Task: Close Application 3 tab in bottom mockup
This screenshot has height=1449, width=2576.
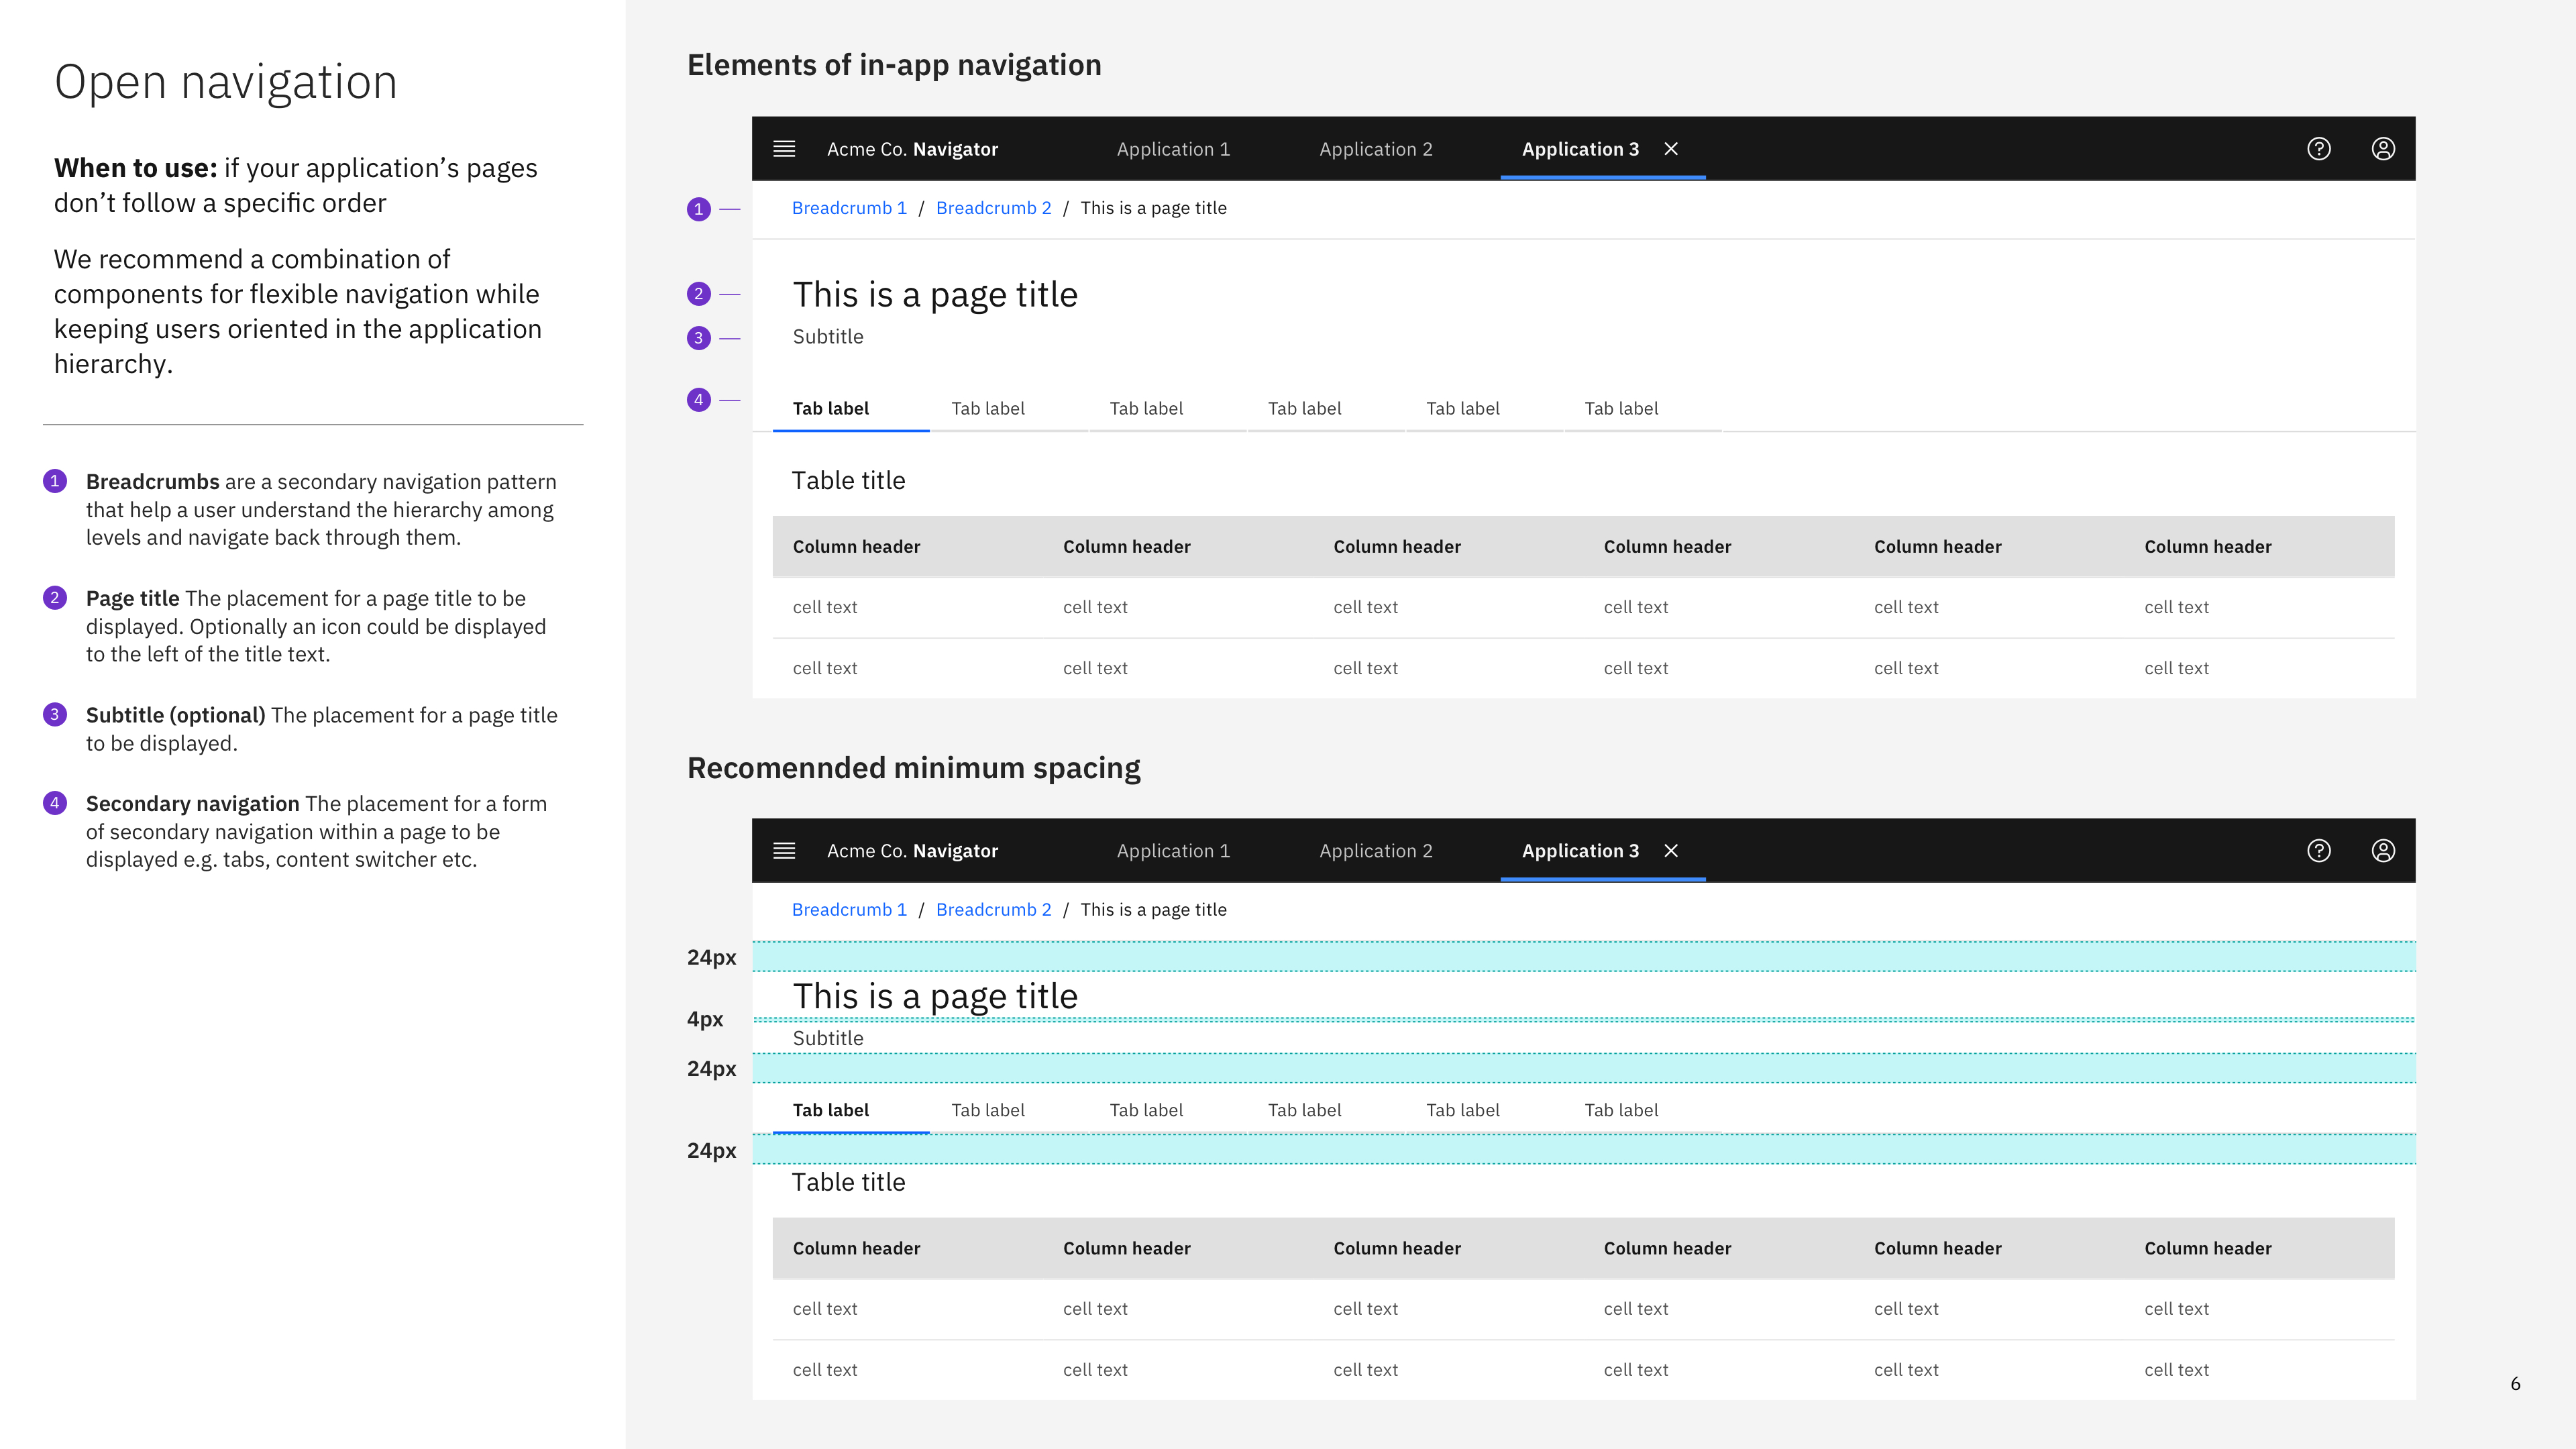Action: pyautogui.click(x=1671, y=851)
